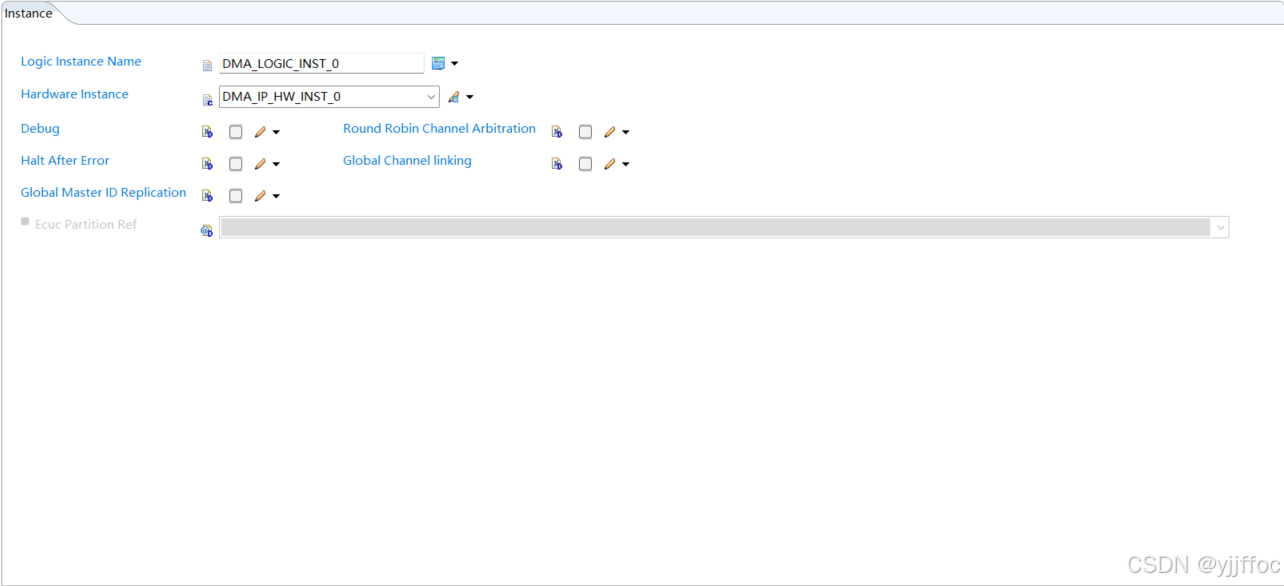Click the edit icon right of DMA_IP_HW_INST_0 combo
This screenshot has height=586, width=1284.
click(454, 97)
